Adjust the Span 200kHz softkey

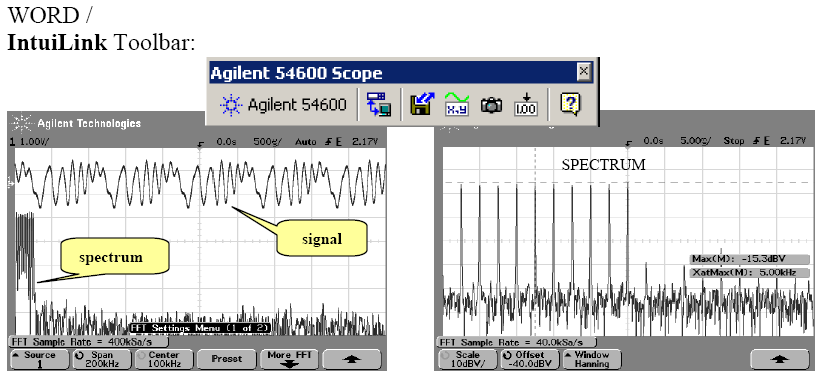click(102, 360)
